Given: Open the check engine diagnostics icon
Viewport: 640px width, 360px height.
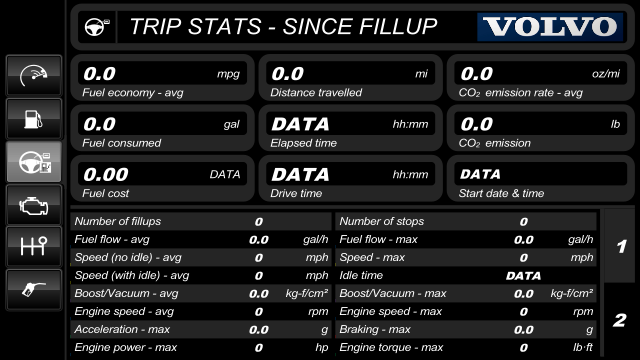Looking at the screenshot, I should 34,204.
